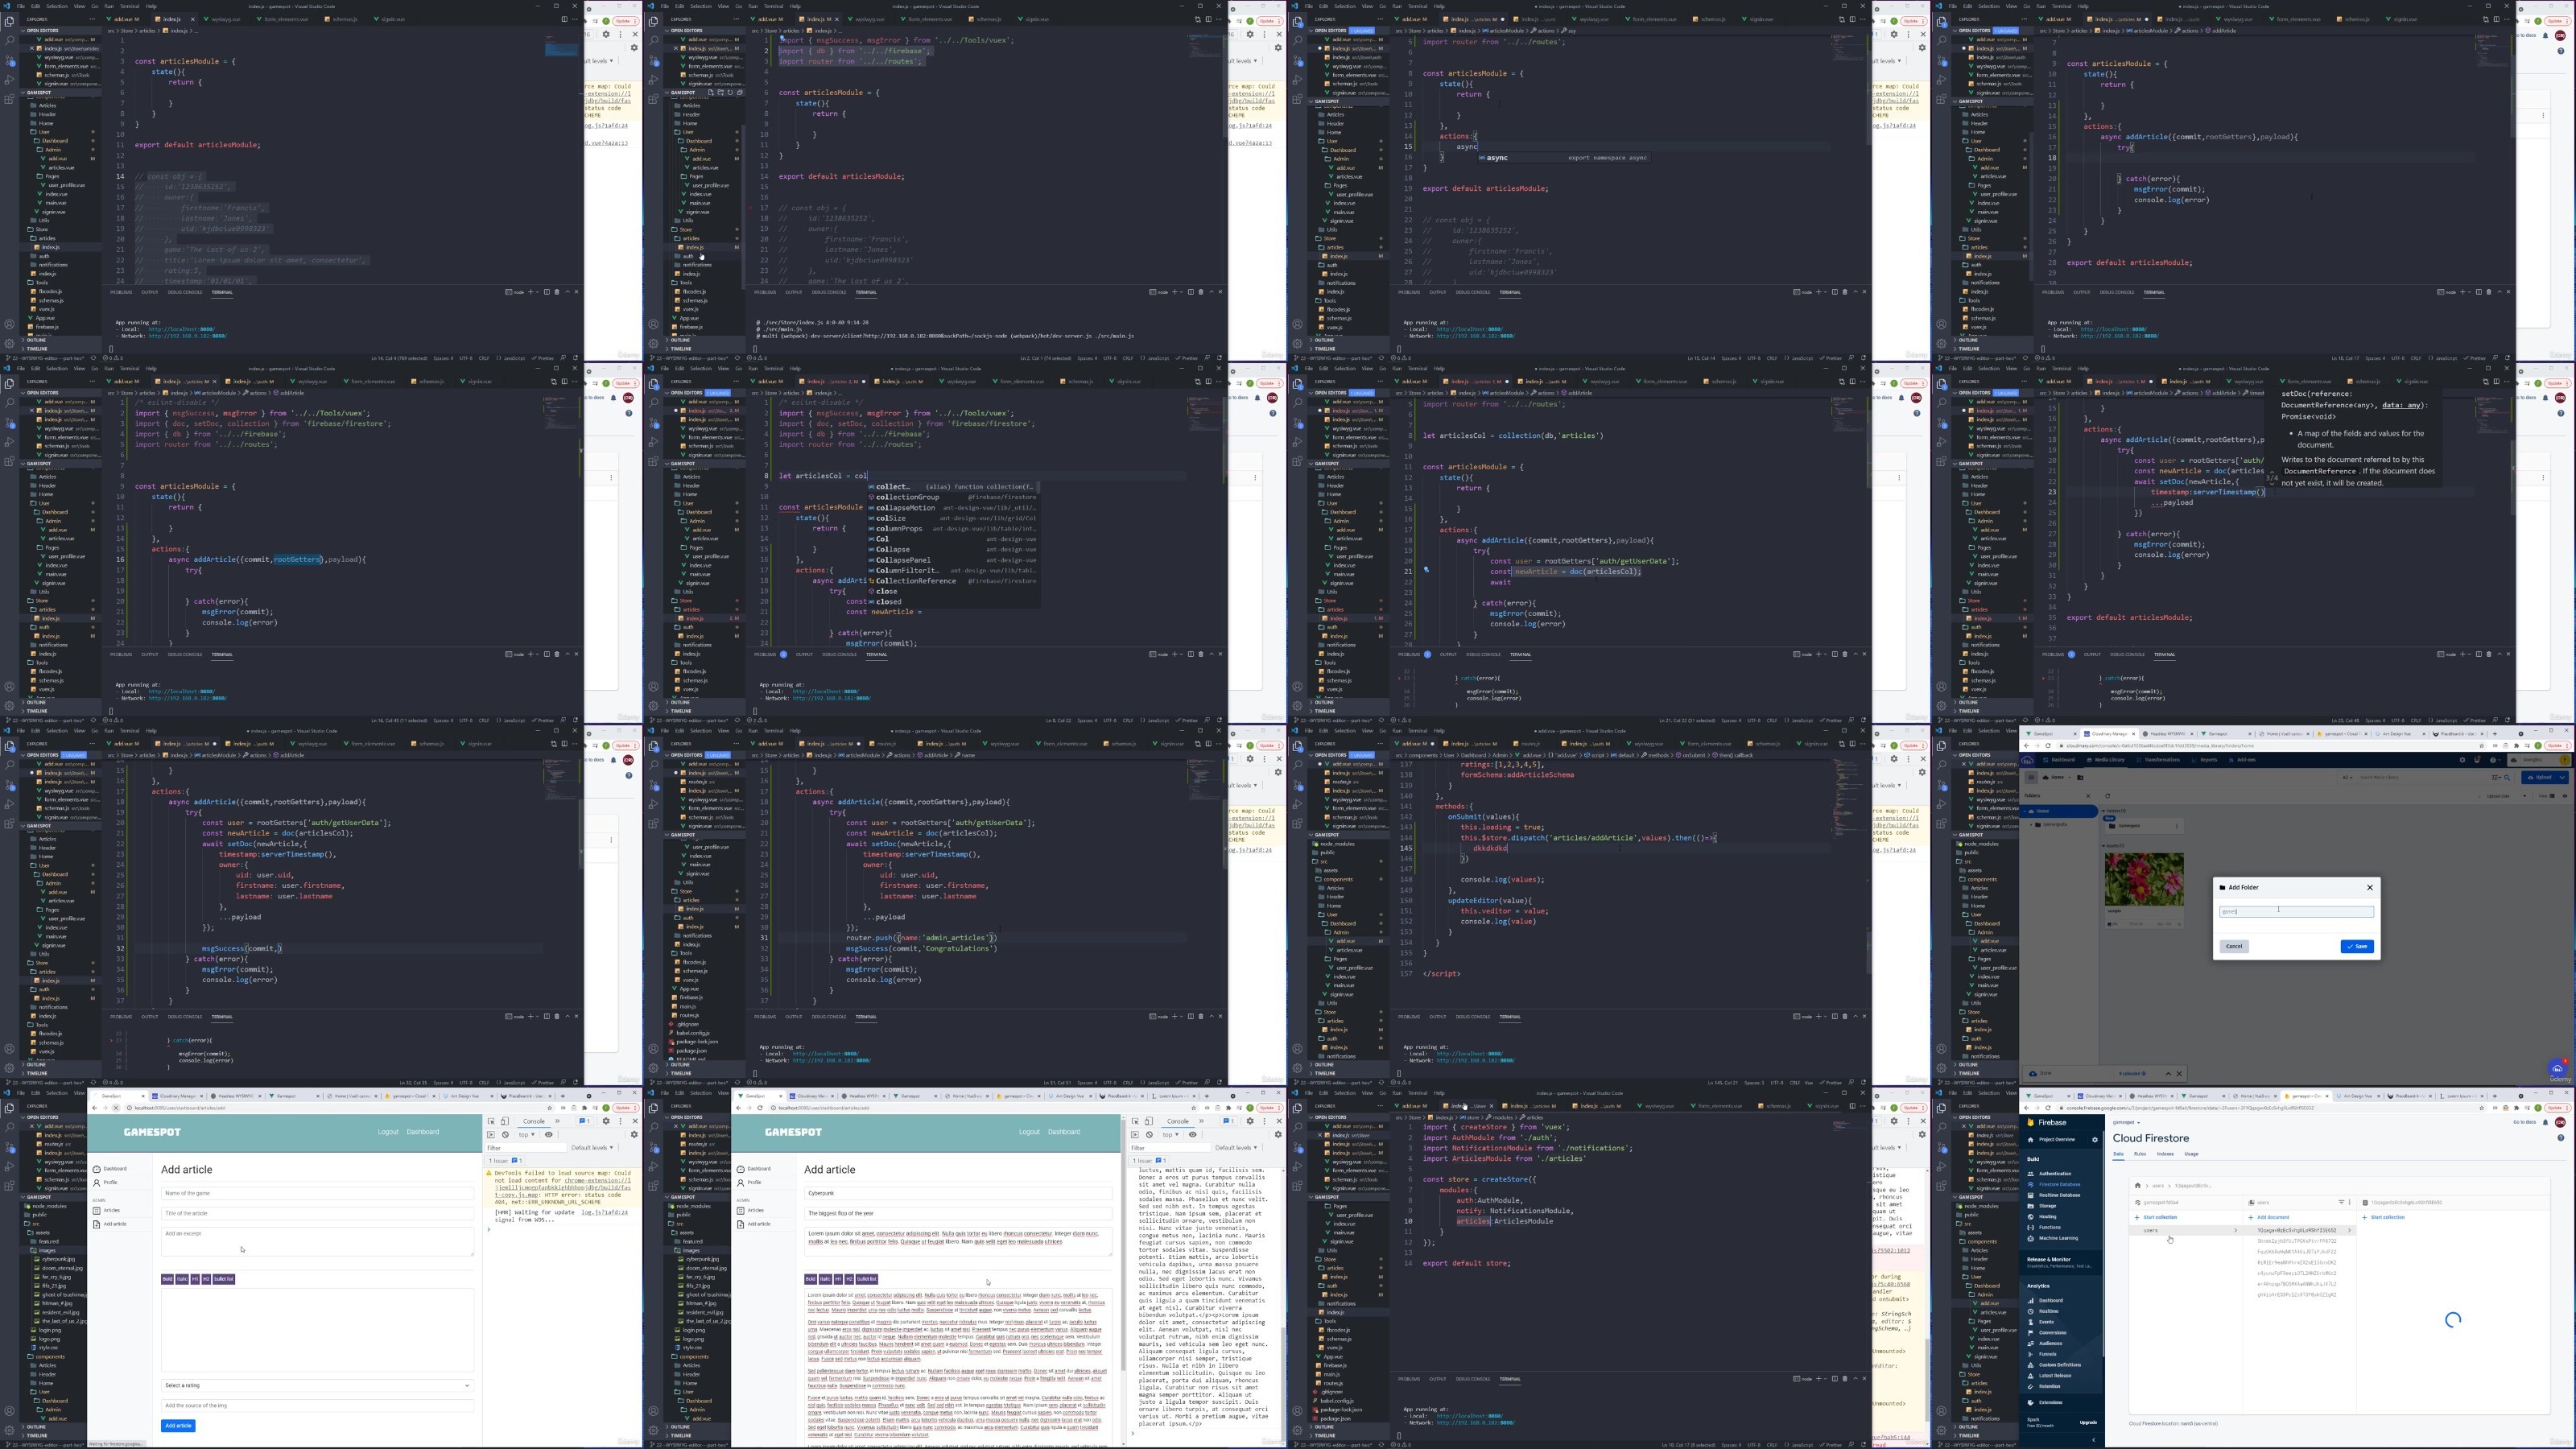Reload the Firebase console page in the browser
Image resolution: width=2576 pixels, height=1449 pixels.
pos(2048,1108)
